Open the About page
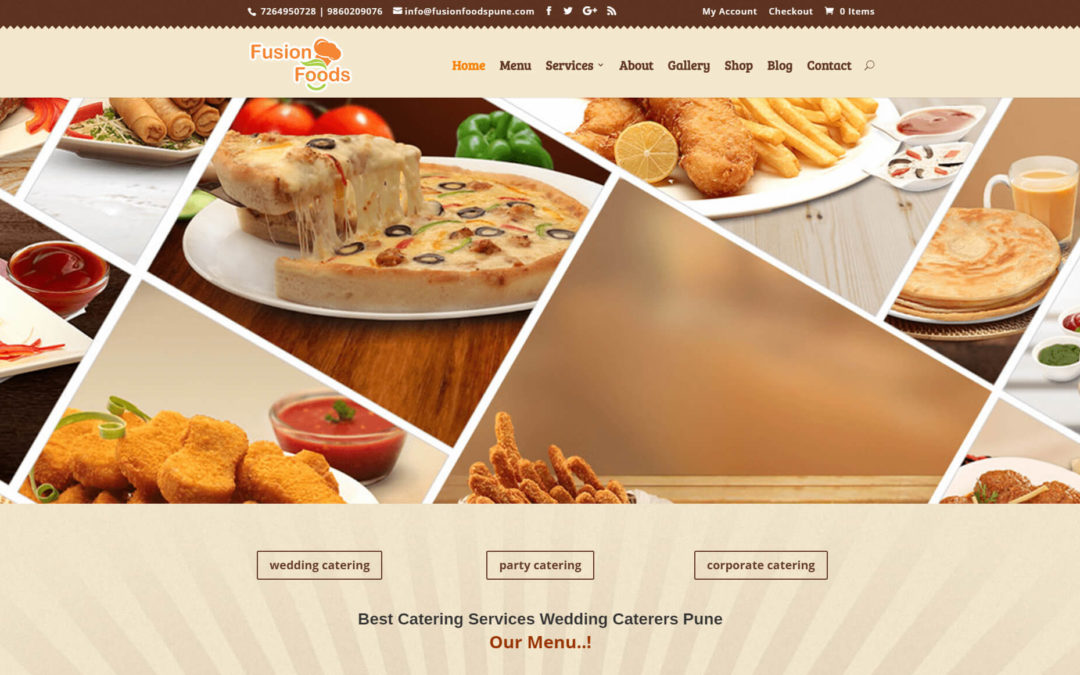The width and height of the screenshot is (1080, 675). click(636, 65)
